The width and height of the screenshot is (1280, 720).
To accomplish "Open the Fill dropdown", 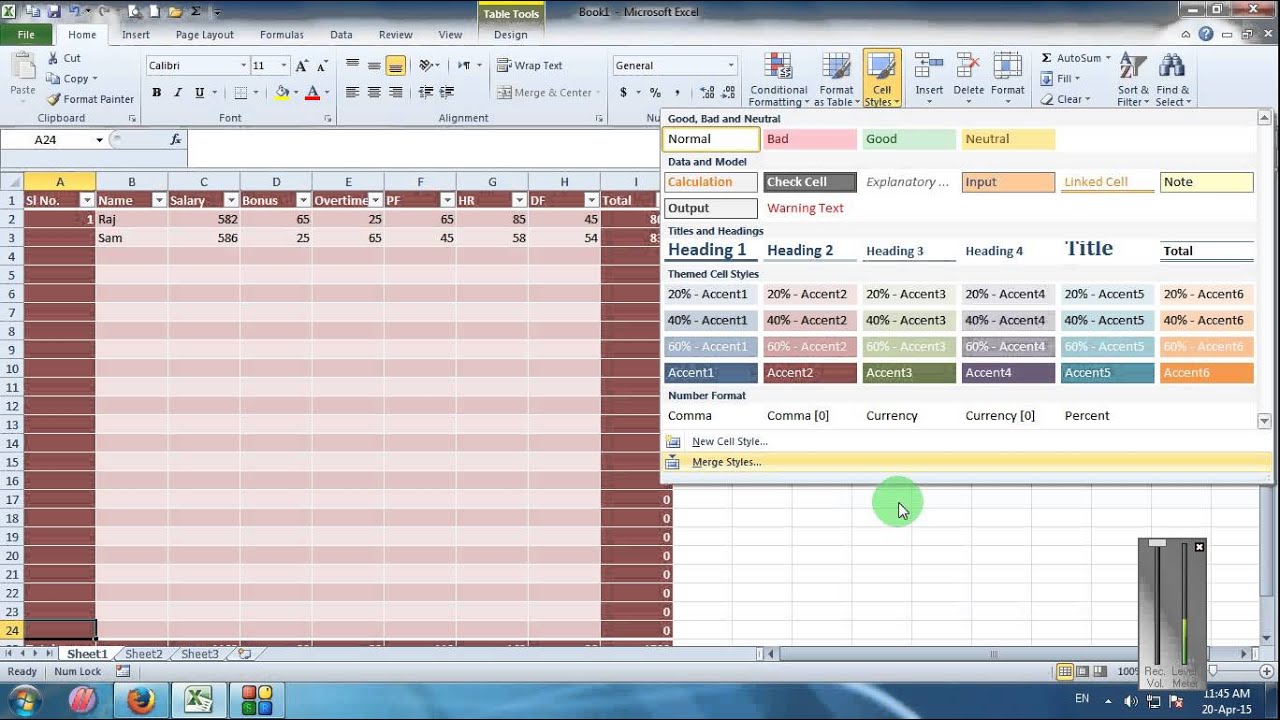I will [x=1062, y=79].
